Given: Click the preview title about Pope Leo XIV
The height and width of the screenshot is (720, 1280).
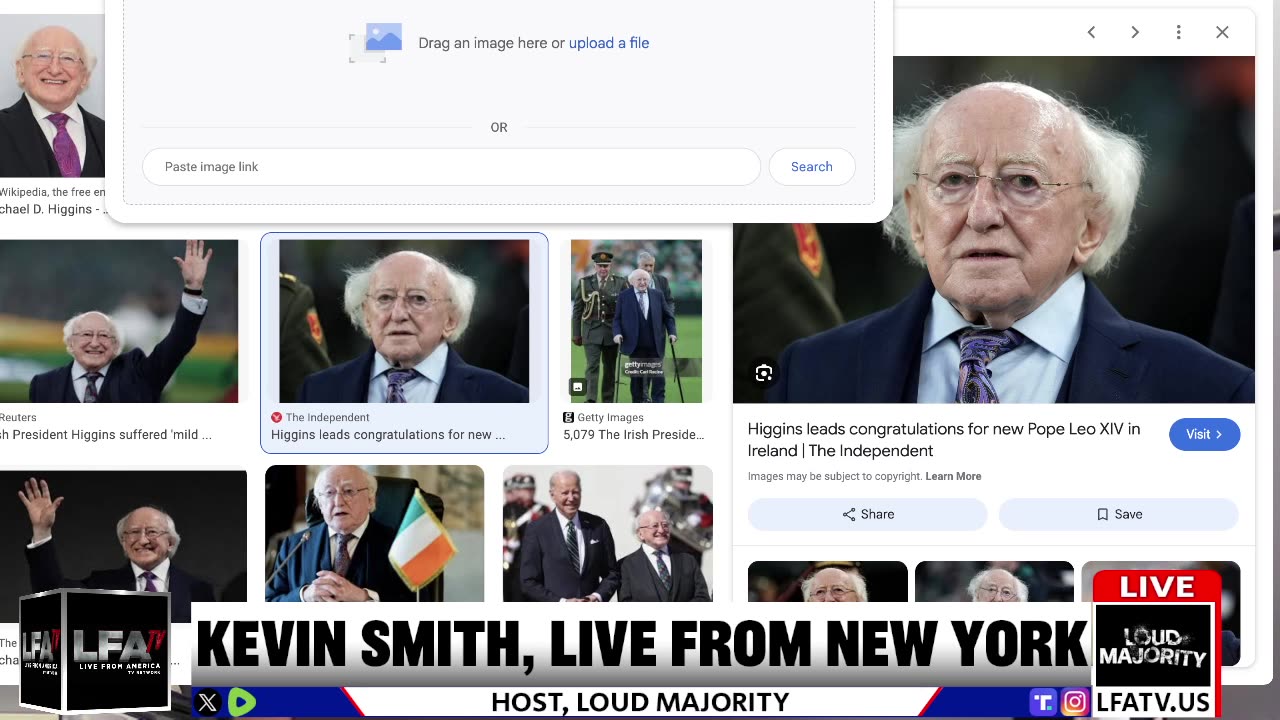Looking at the screenshot, I should pos(944,440).
